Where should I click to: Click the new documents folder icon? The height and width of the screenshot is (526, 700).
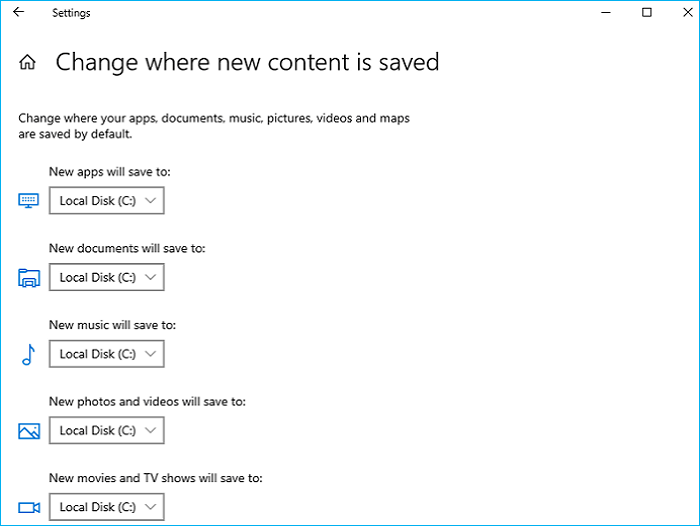[x=29, y=278]
